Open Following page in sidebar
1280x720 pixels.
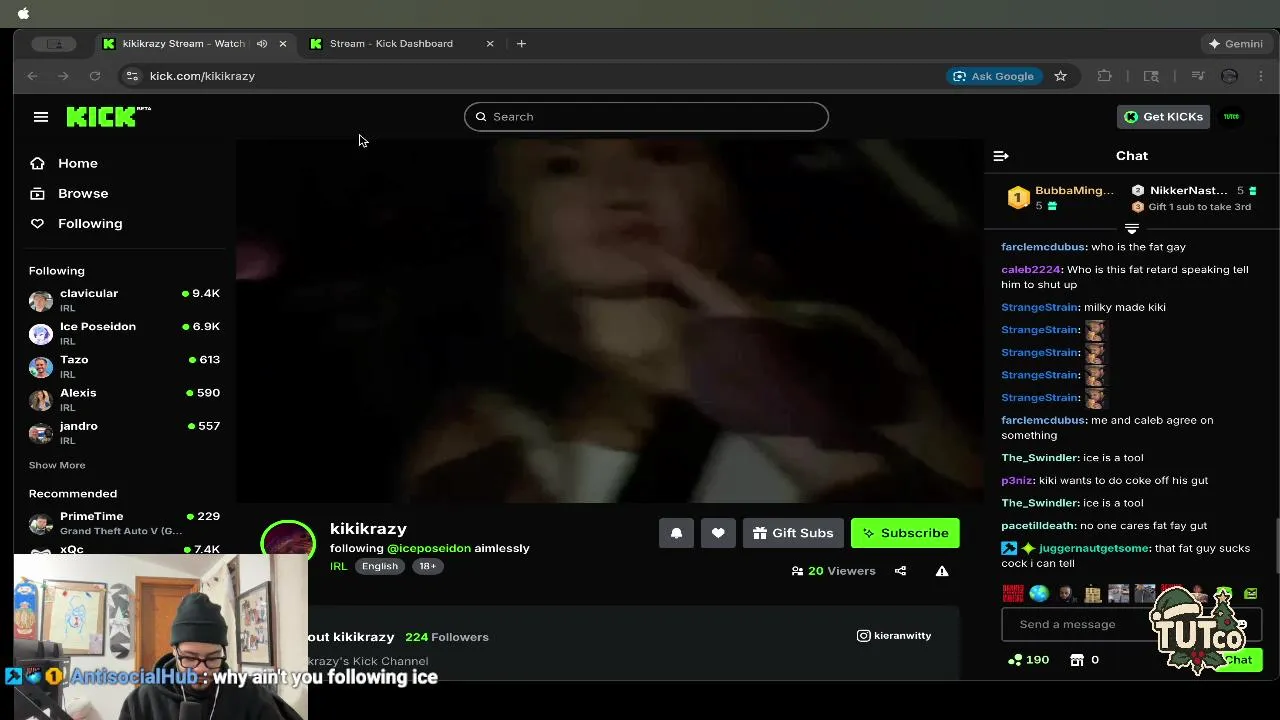90,223
